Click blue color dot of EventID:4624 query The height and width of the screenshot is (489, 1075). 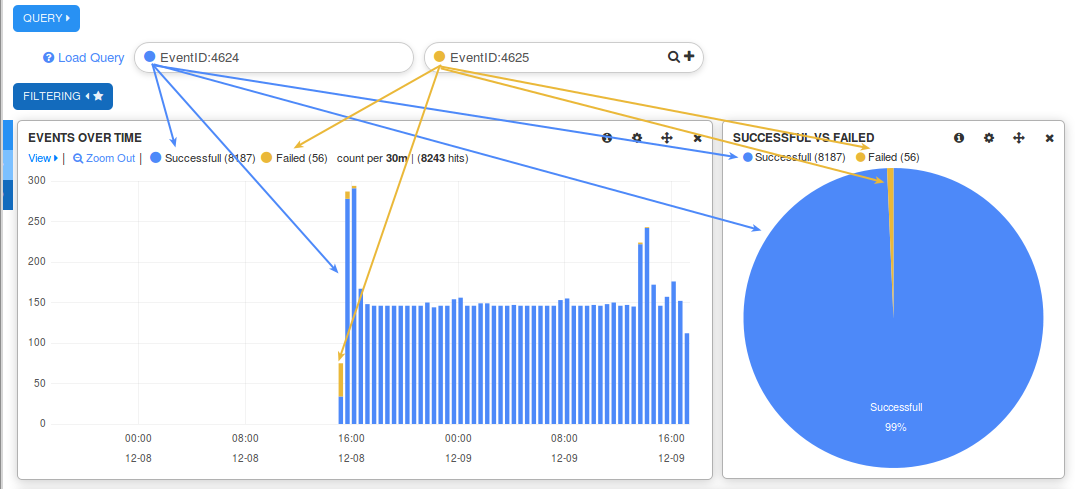pos(150,57)
